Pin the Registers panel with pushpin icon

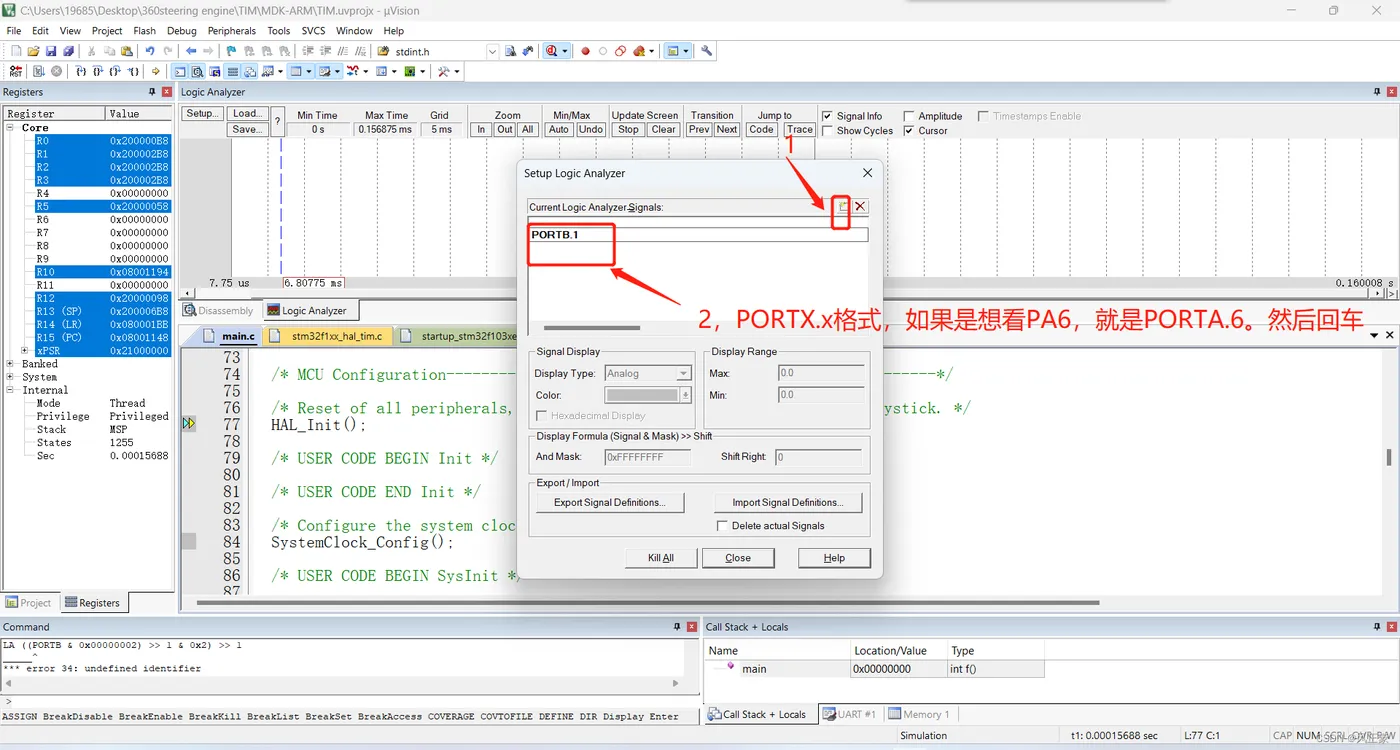tap(150, 92)
